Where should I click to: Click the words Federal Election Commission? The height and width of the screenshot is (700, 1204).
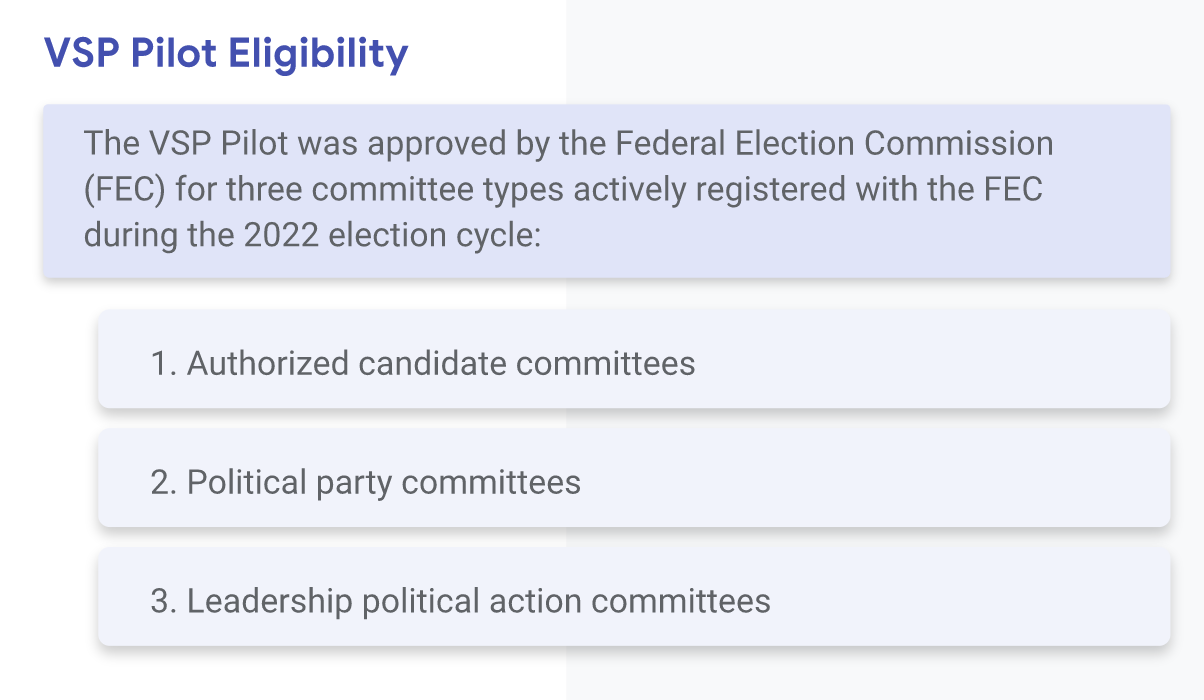point(834,143)
